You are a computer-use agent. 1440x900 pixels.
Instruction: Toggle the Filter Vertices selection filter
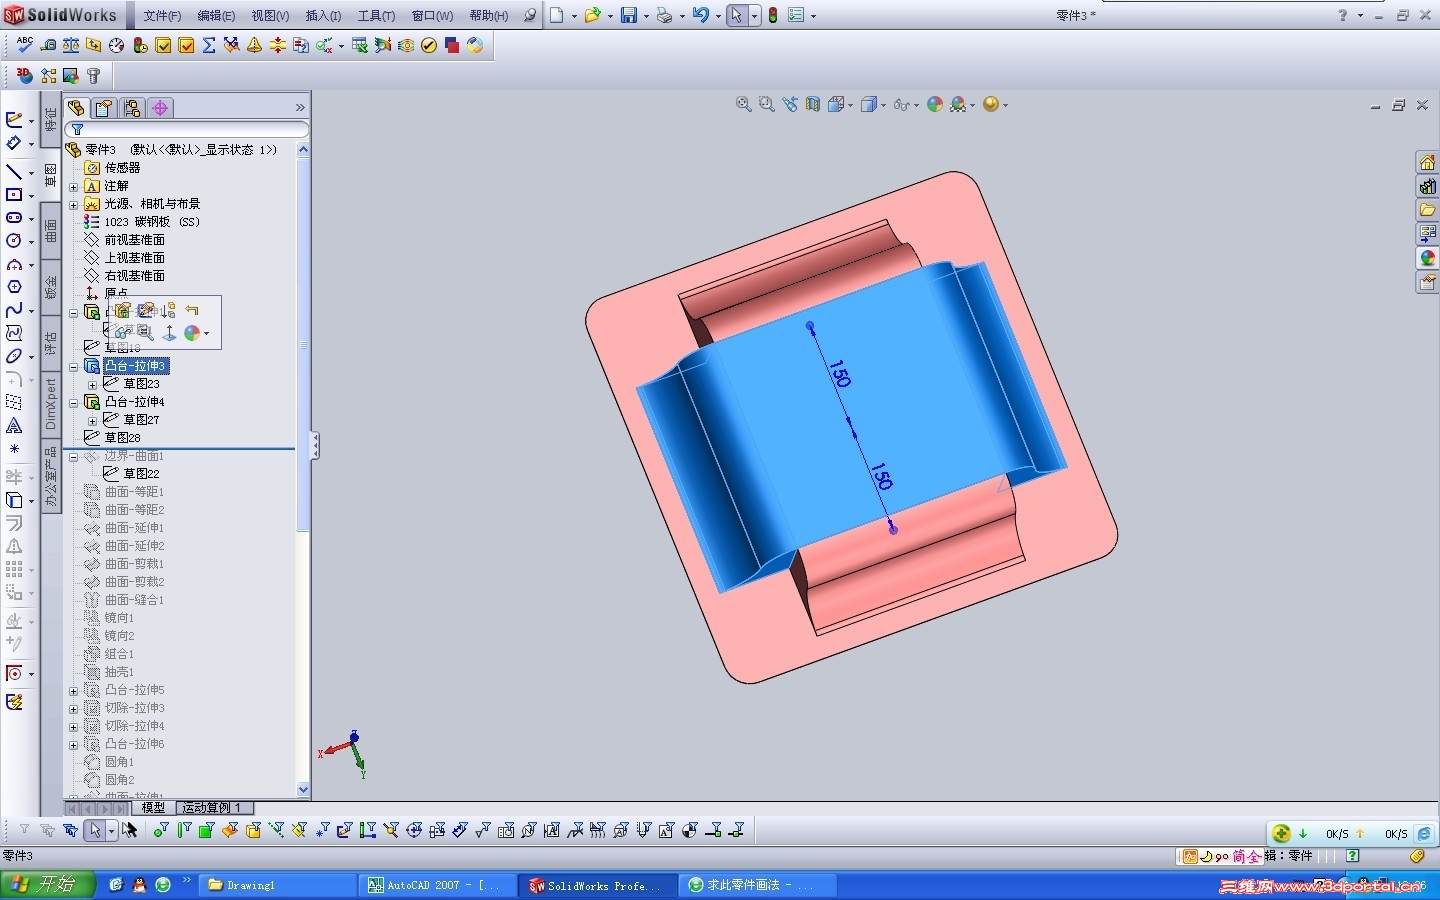tap(161, 830)
